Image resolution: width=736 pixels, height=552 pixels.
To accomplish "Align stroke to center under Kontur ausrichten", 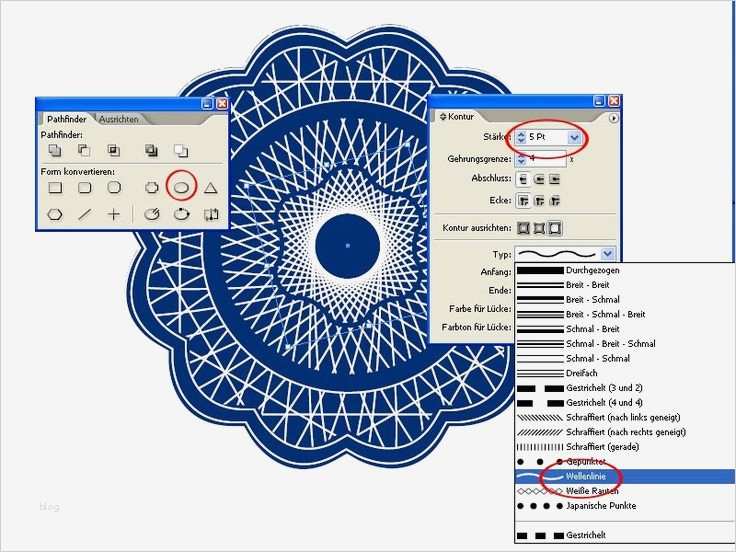I will pos(523,228).
